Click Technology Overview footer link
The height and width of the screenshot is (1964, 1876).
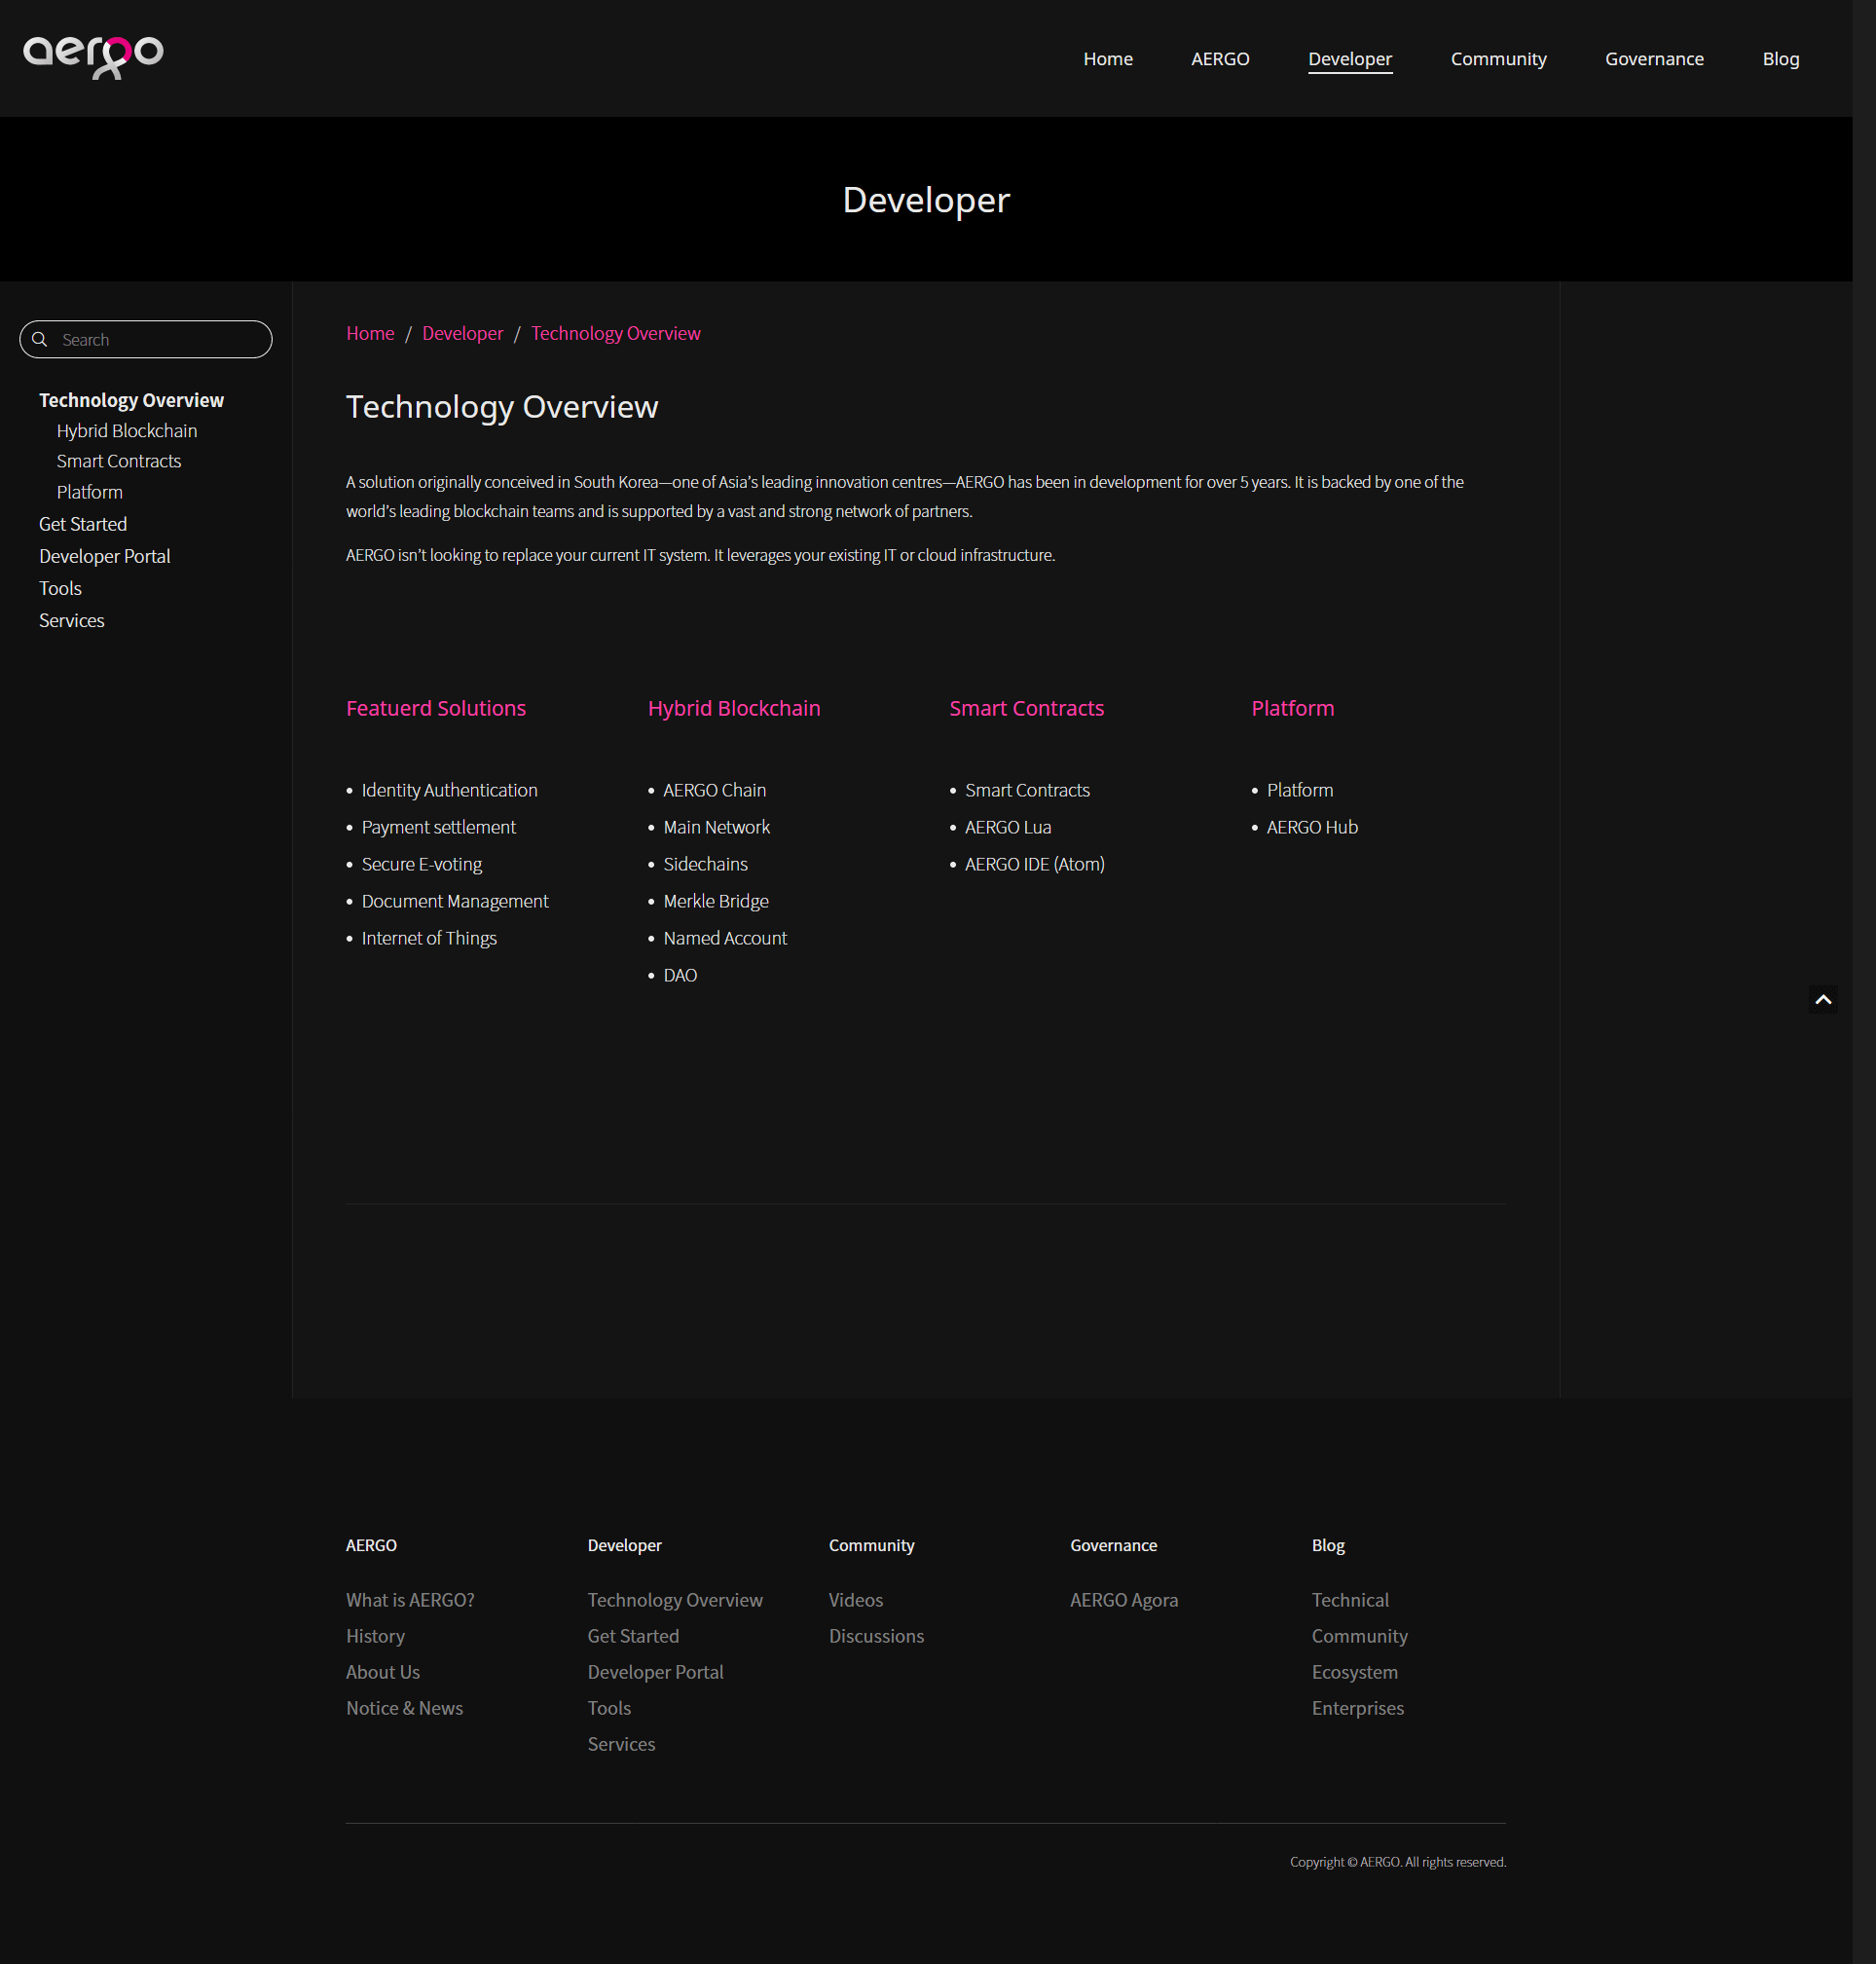(675, 1600)
